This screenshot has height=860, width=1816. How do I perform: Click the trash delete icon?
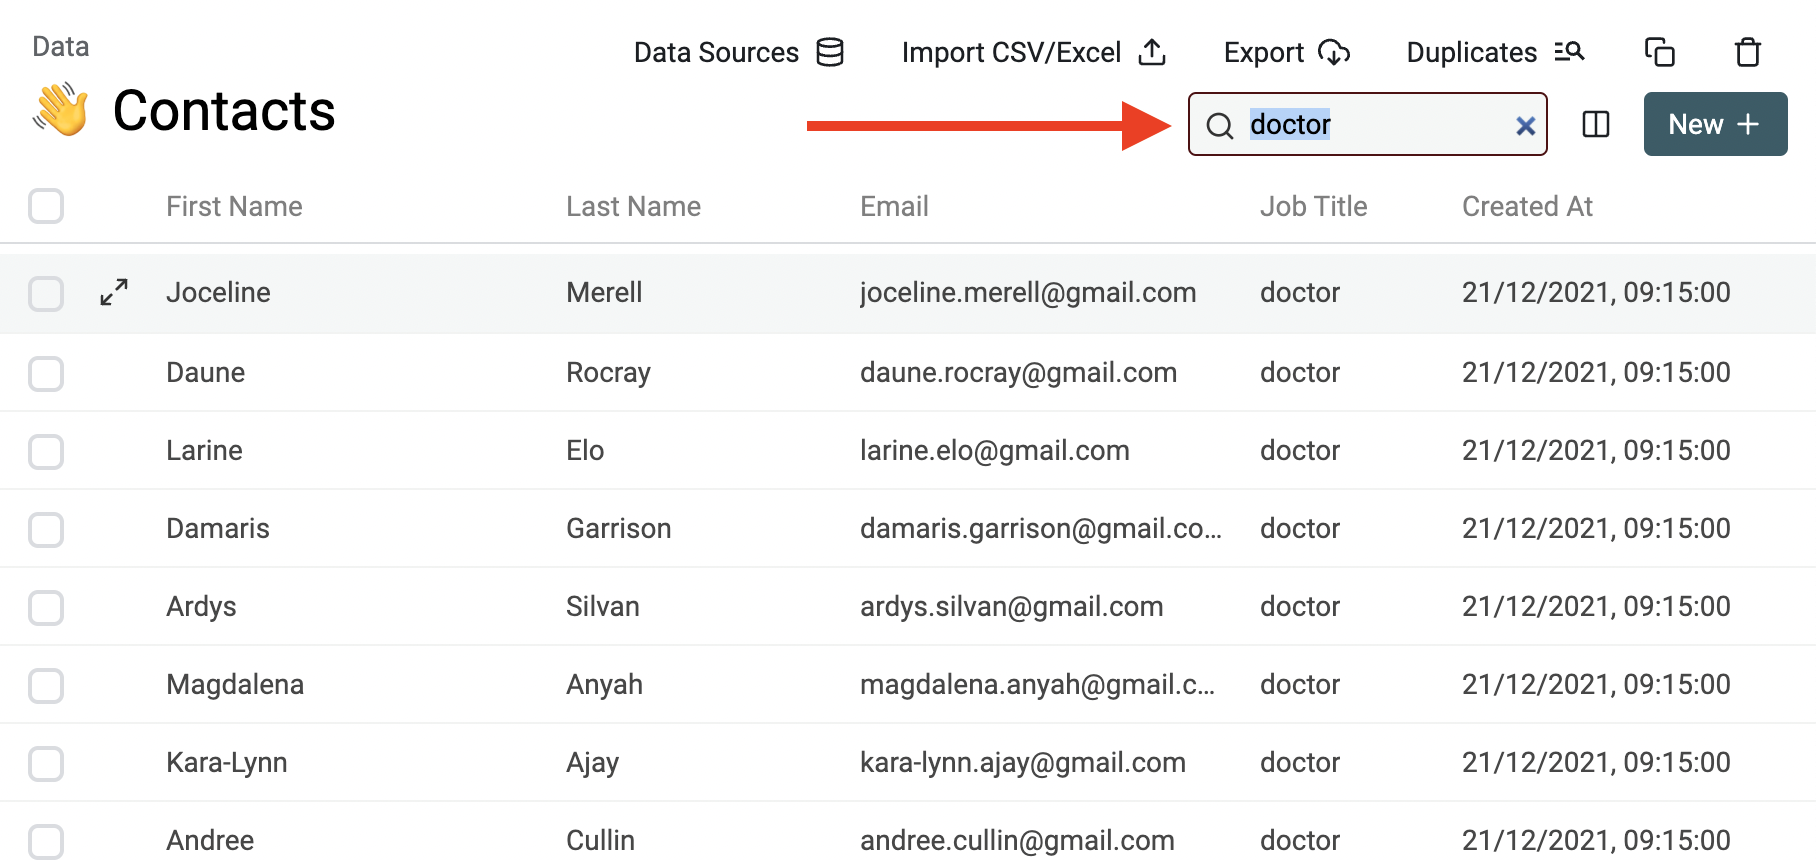tap(1748, 52)
